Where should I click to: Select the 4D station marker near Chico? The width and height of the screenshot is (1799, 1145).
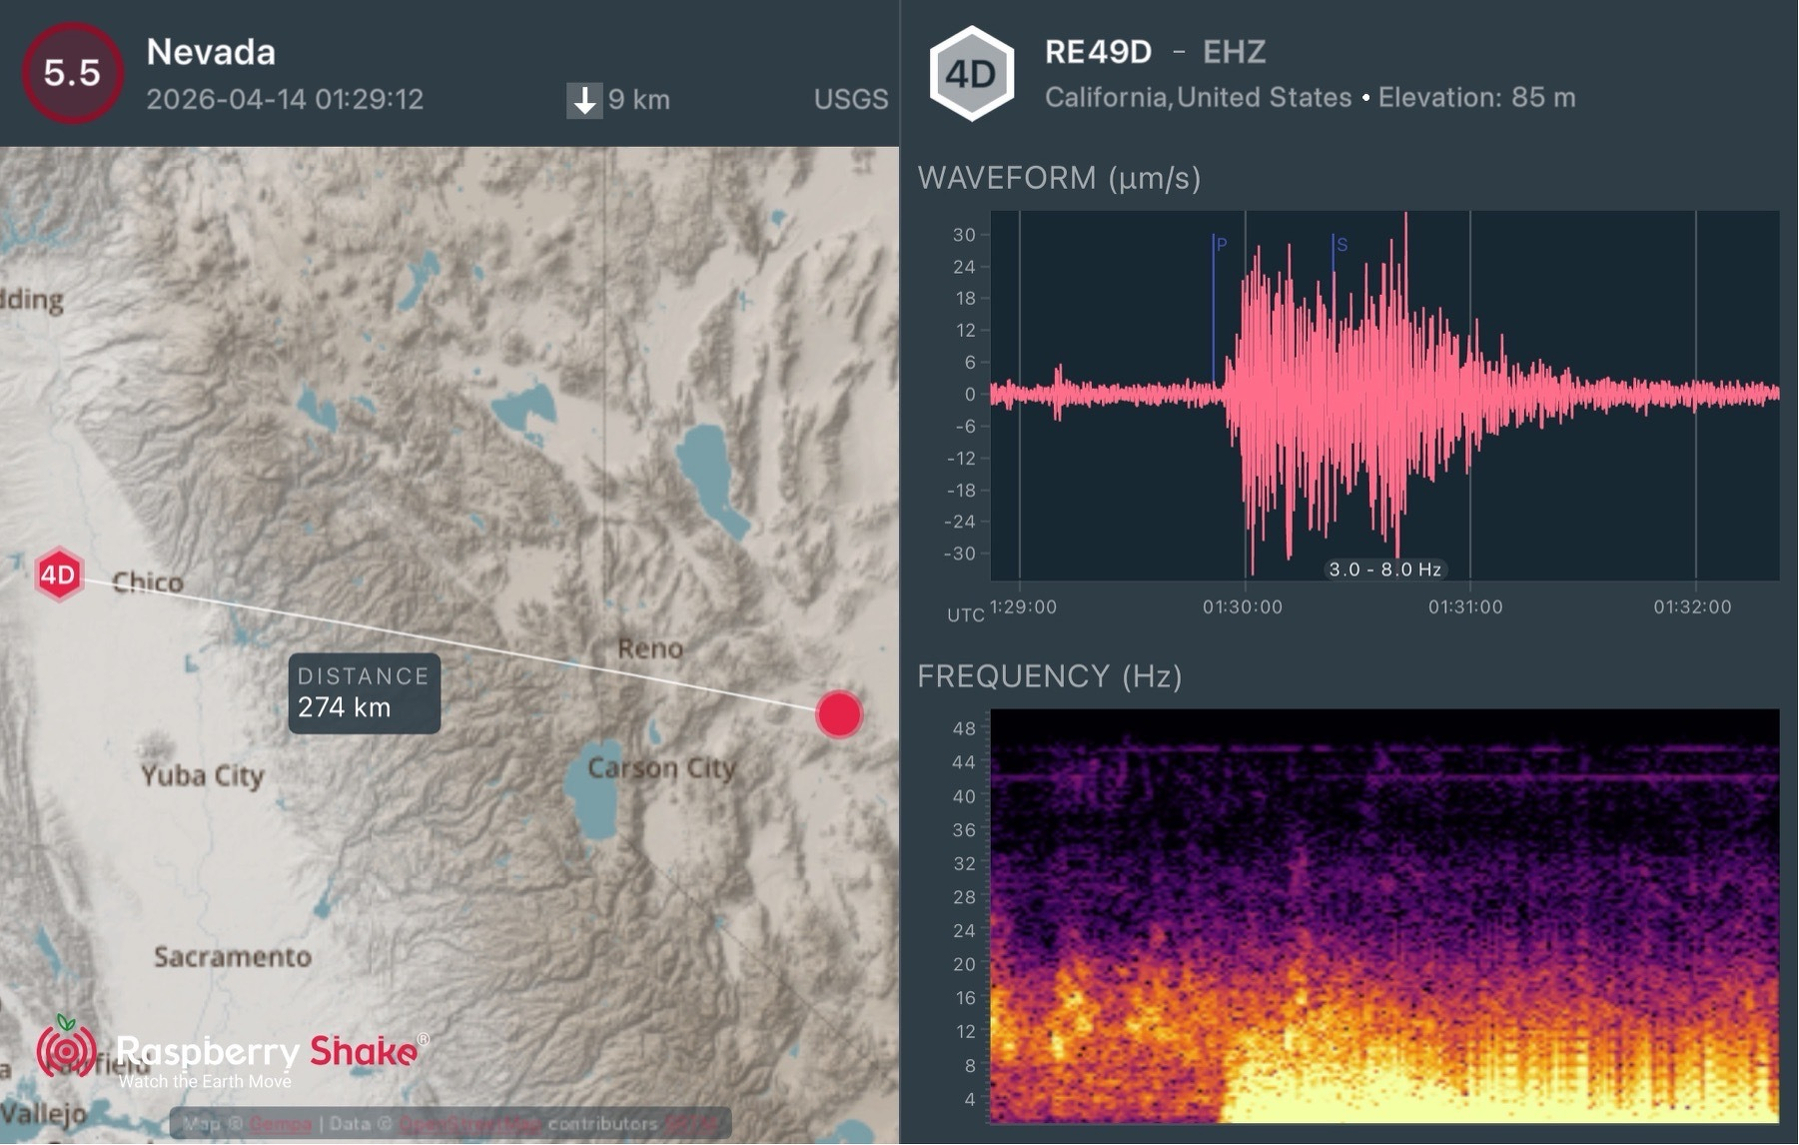pyautogui.click(x=58, y=576)
